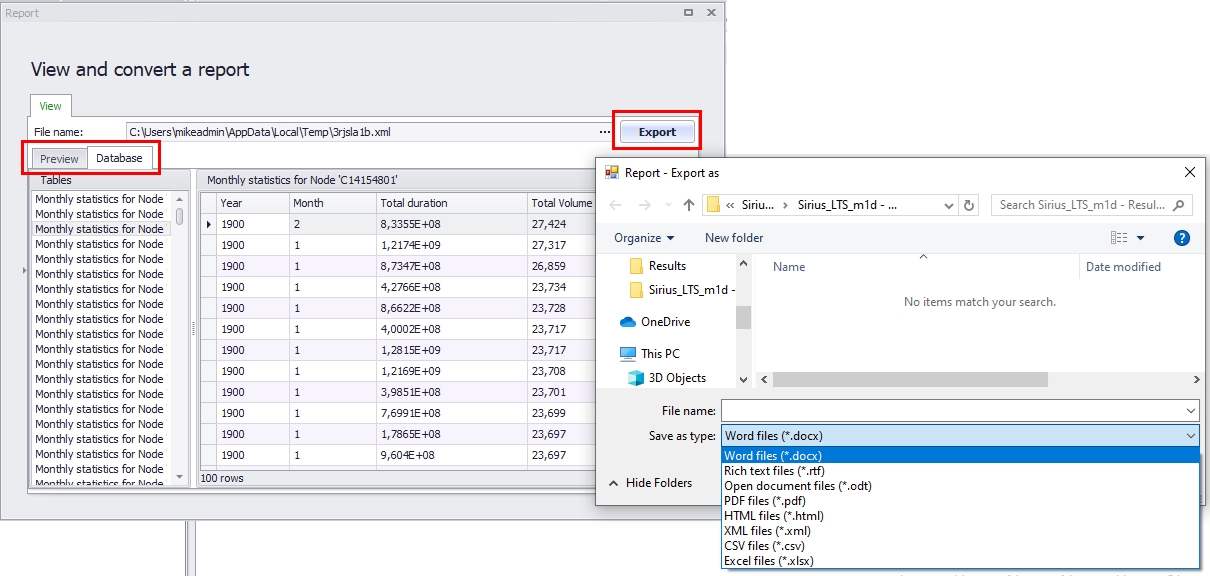Select Results folder in navigation pane

667,266
